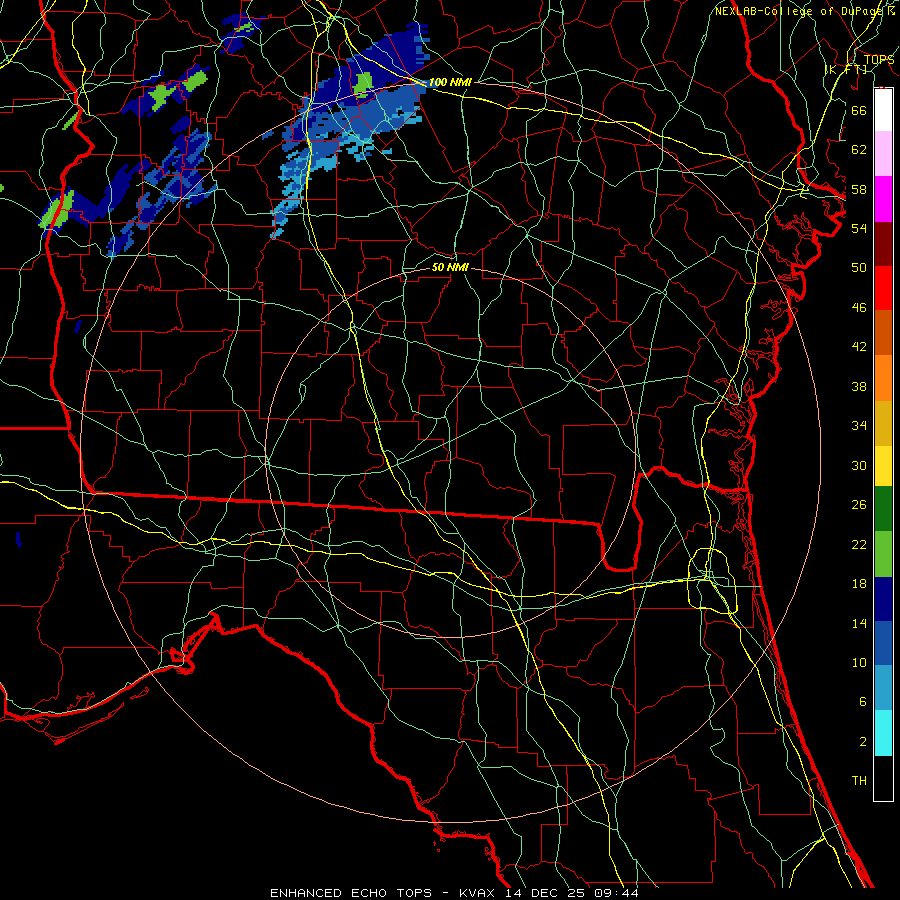Click the 66 value on the legend
900x900 pixels.
pyautogui.click(x=859, y=110)
